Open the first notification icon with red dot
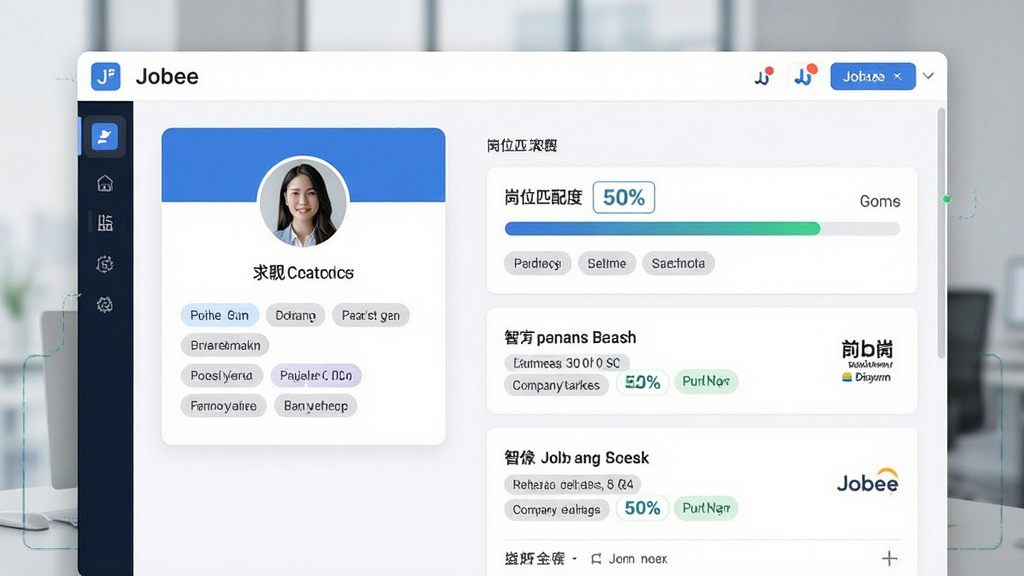Screen dimensions: 1024x576 click(763, 76)
